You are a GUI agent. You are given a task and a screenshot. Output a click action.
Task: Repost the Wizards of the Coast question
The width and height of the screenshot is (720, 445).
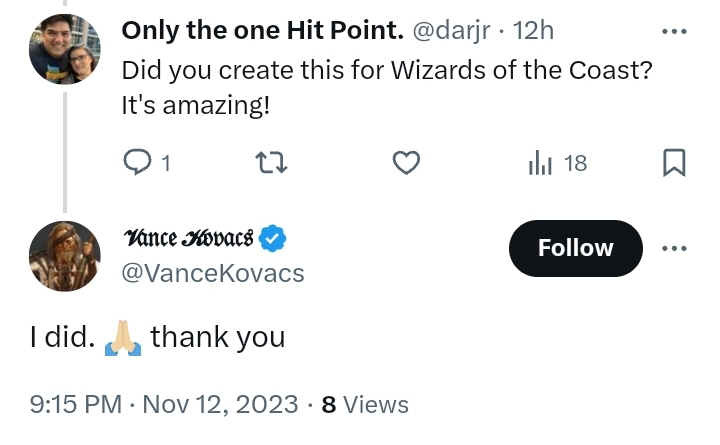click(x=271, y=163)
